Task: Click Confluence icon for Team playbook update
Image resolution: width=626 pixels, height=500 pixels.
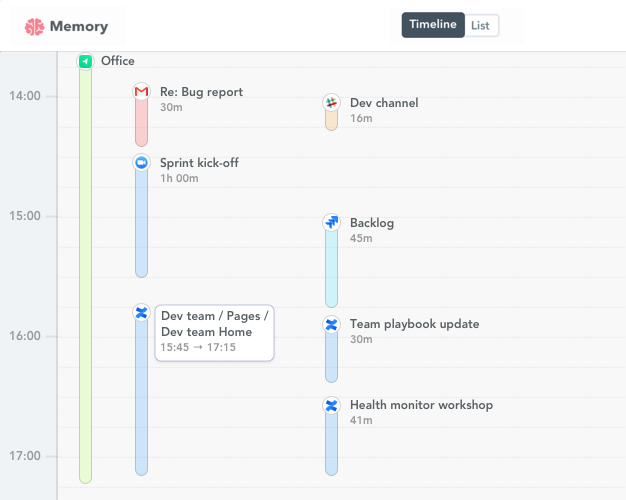Action: coord(331,324)
